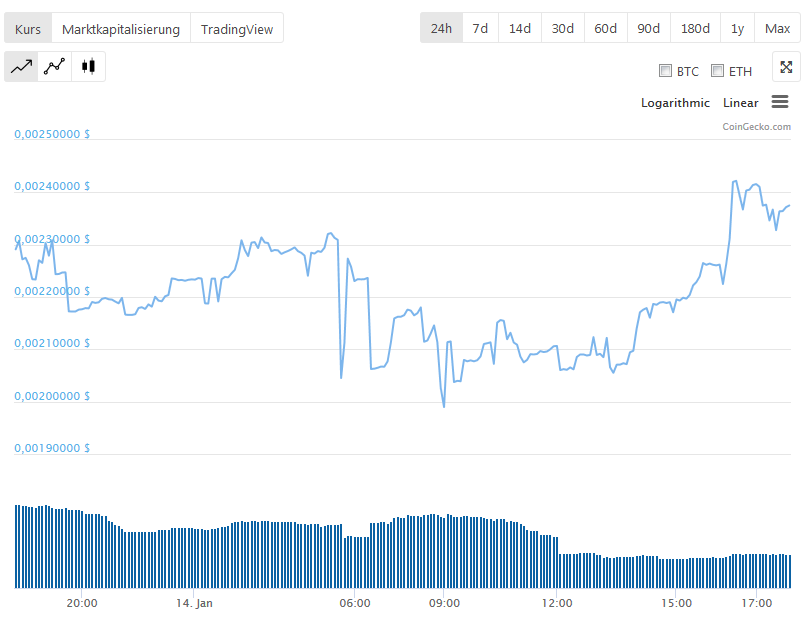Click the 09:00 time axis label
Screen dimensions: 803x624
[444, 603]
